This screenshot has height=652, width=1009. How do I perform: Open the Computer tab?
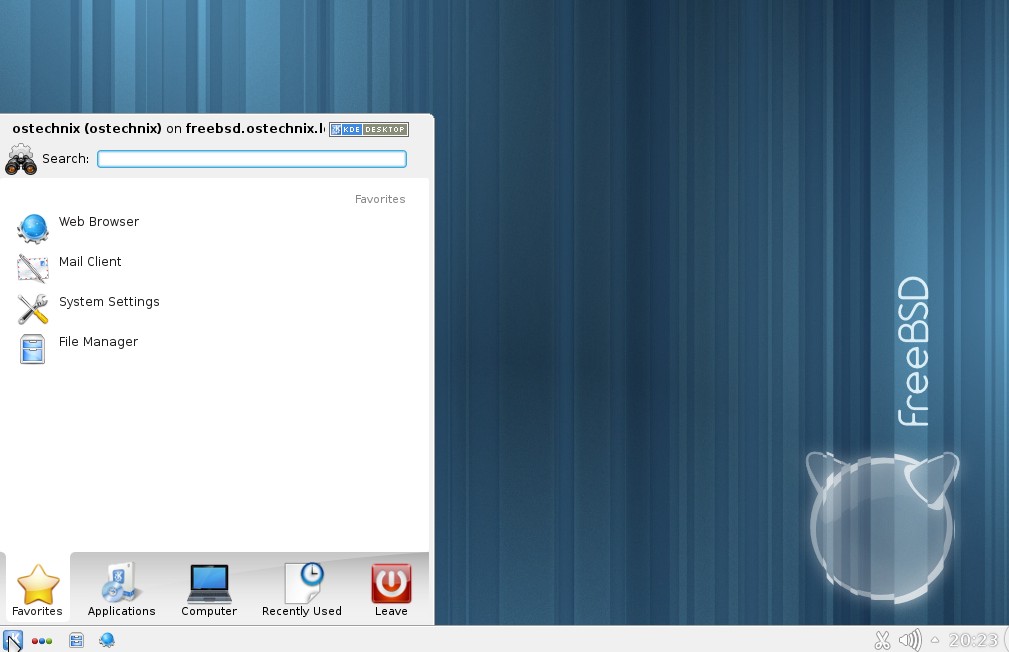208,589
